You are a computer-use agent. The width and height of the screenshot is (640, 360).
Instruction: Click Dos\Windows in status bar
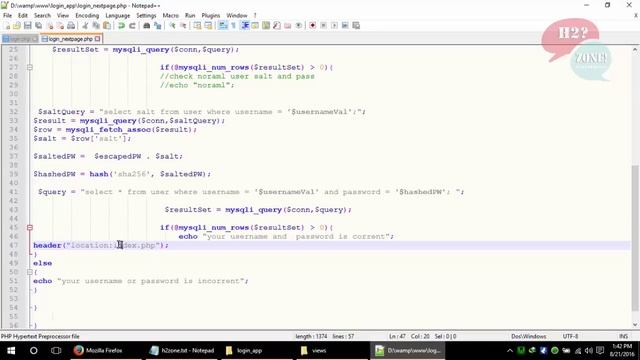529,336
